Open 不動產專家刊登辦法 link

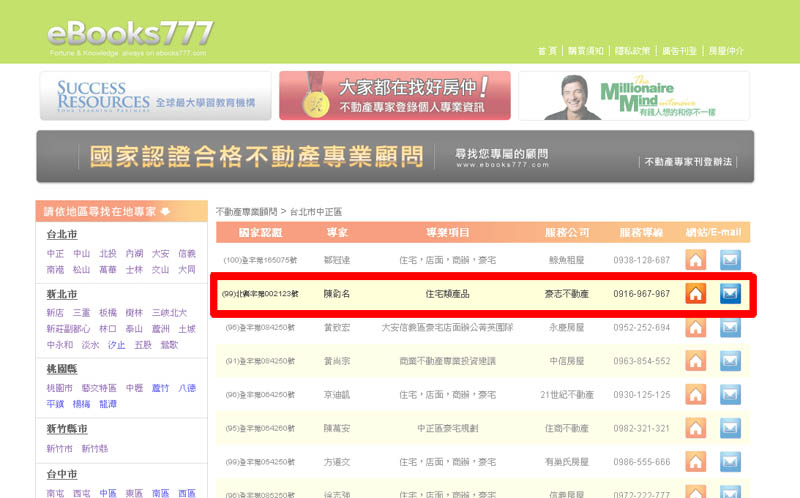(x=688, y=162)
